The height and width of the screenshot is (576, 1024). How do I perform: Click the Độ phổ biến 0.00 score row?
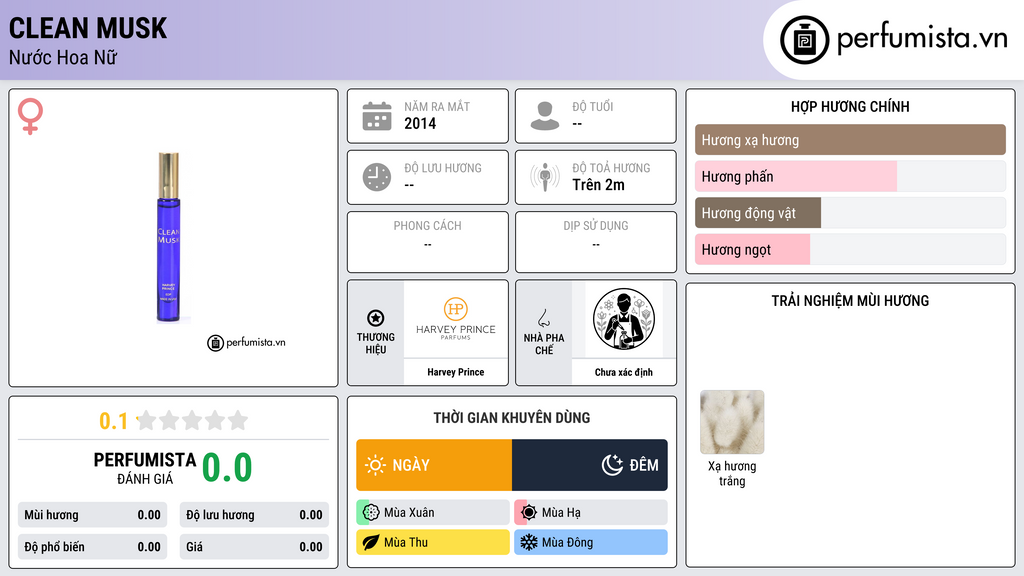(x=92, y=547)
